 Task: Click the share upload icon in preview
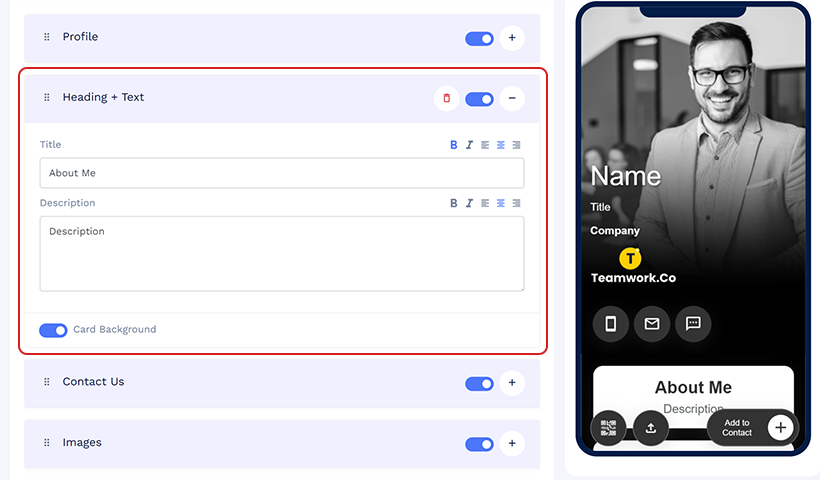(651, 428)
